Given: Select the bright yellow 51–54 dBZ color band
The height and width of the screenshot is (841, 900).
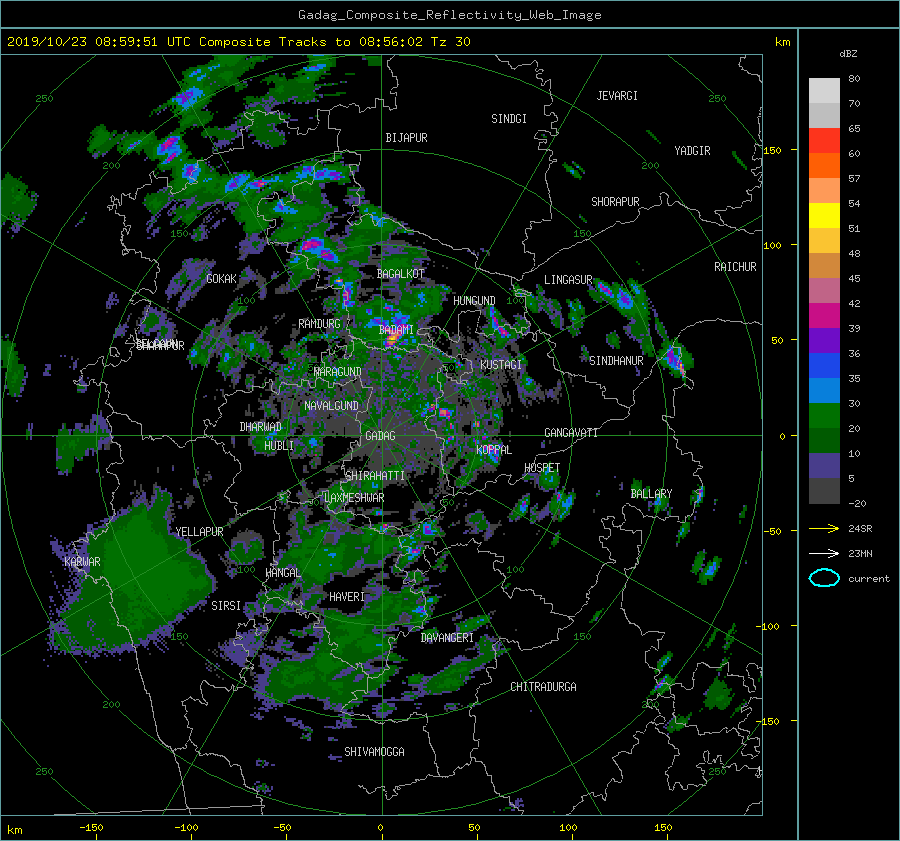Looking at the screenshot, I should [824, 216].
